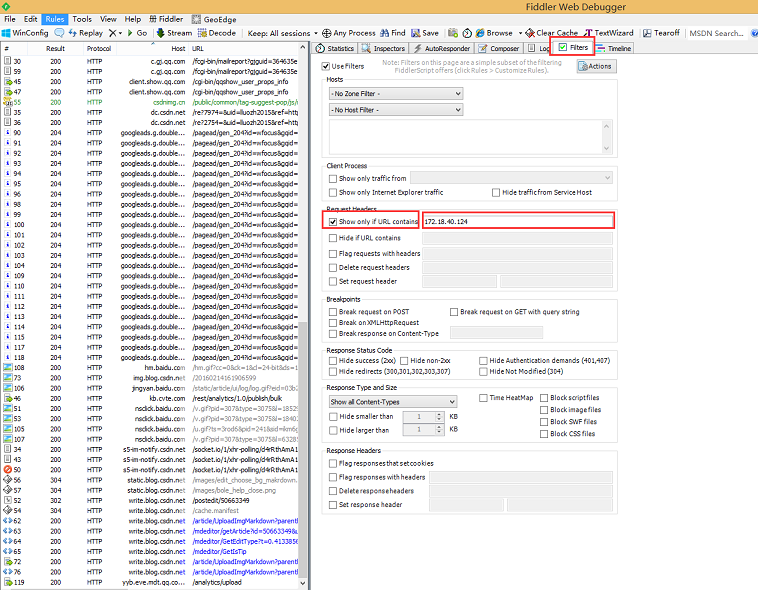Click the camera screenshot toolbar icon

(453, 33)
